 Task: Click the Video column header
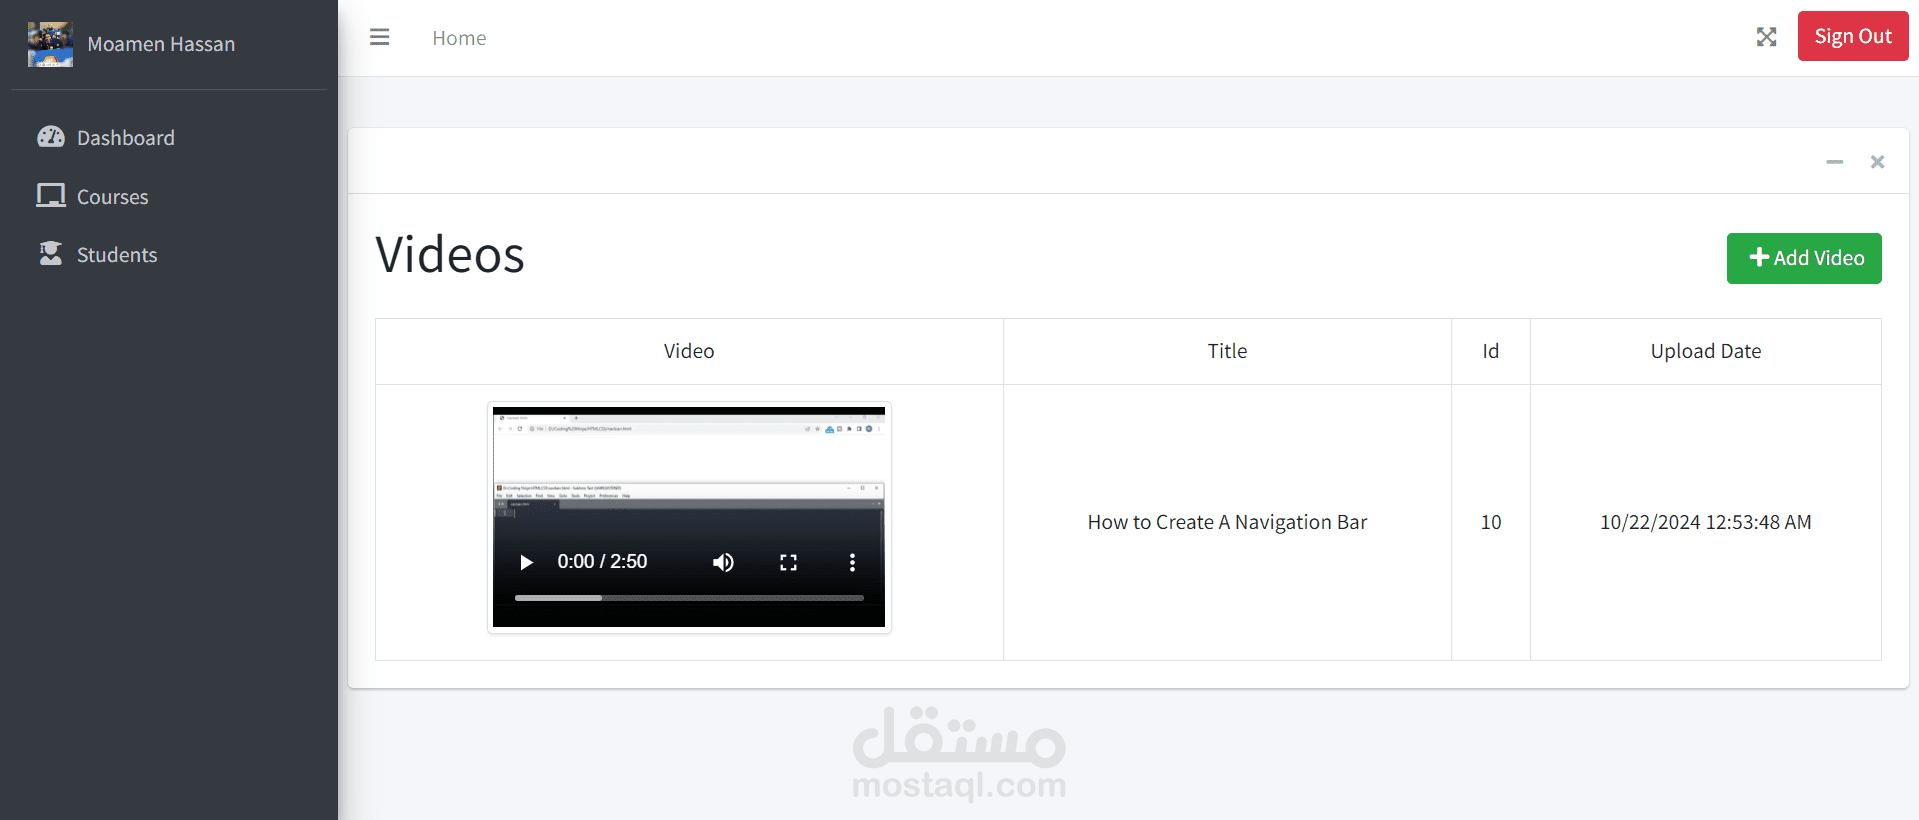(x=689, y=351)
